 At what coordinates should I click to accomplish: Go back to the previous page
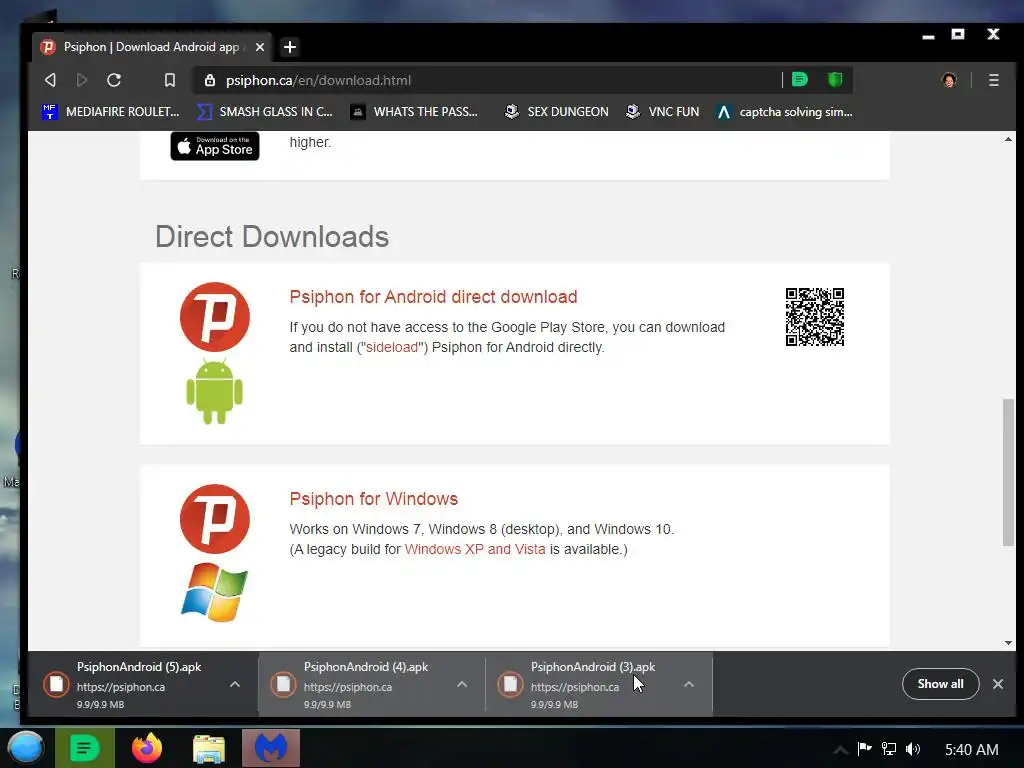(50, 80)
